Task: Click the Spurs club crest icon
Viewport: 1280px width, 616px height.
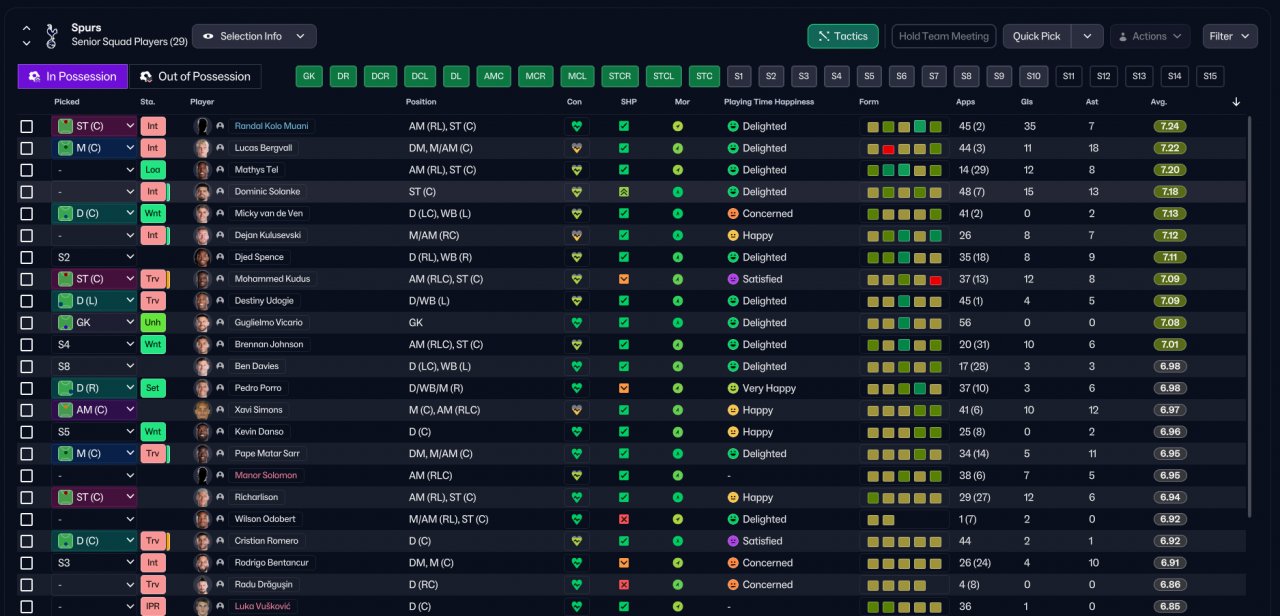Action: (52, 36)
